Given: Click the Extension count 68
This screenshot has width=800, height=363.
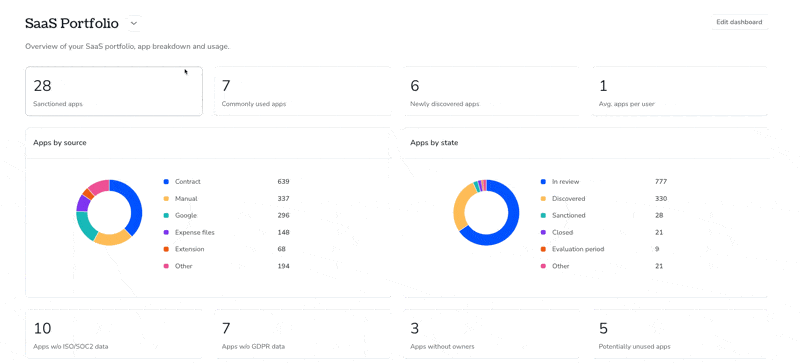Looking at the screenshot, I should pos(282,249).
